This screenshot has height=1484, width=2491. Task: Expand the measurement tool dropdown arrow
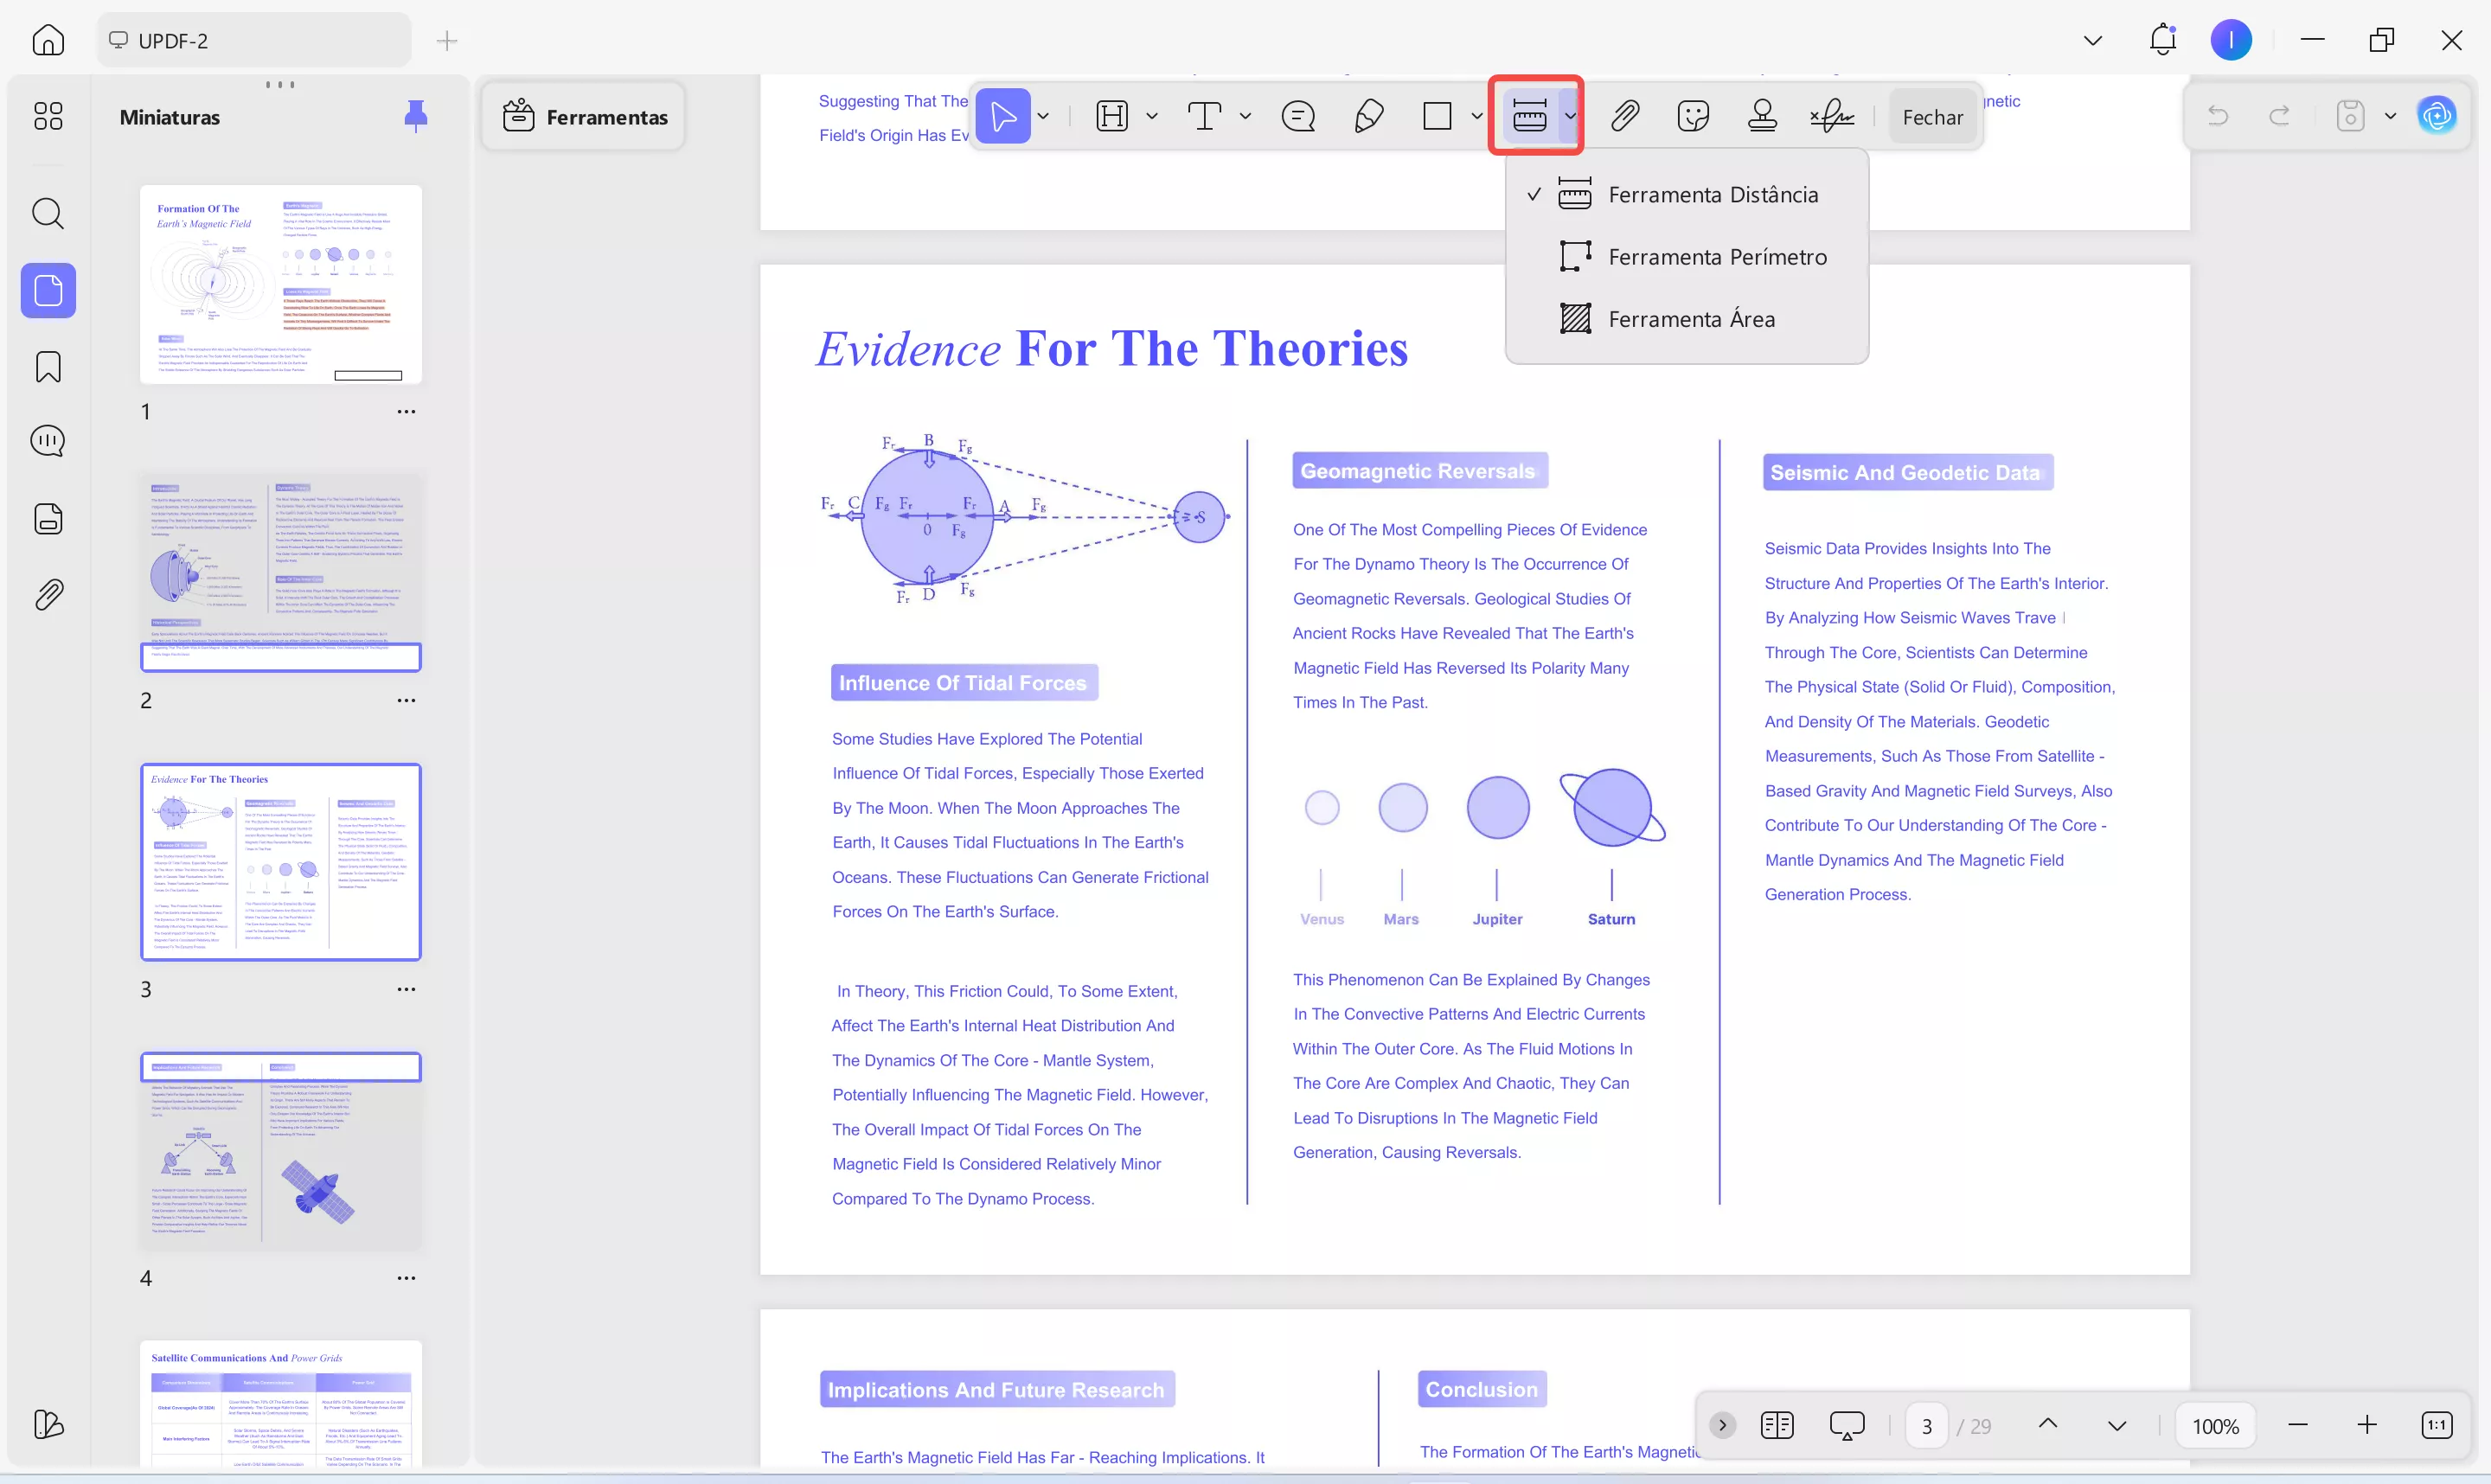point(1570,116)
